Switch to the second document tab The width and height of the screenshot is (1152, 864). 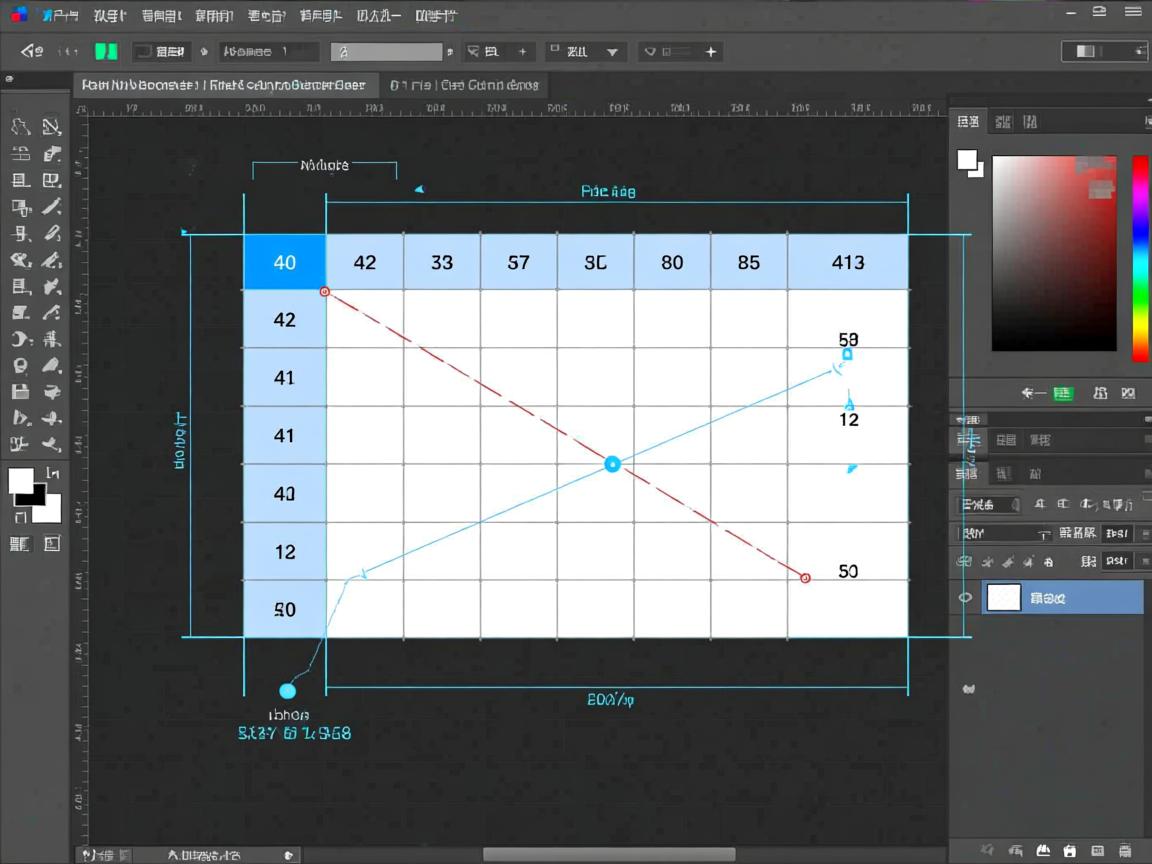pos(464,85)
